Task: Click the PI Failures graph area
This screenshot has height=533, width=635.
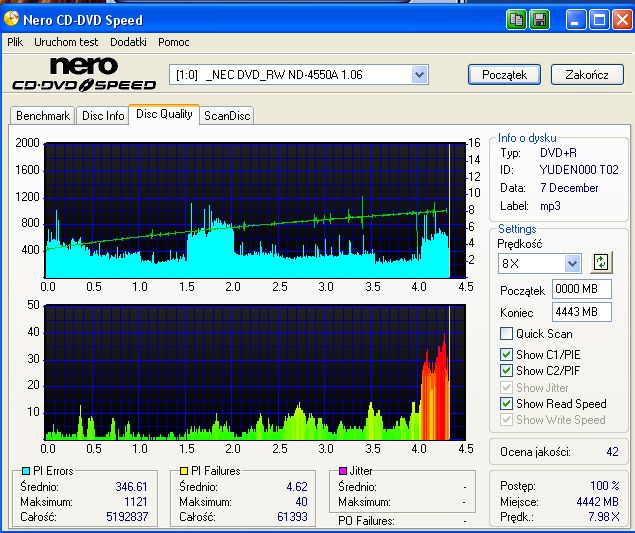Action: [x=255, y=372]
